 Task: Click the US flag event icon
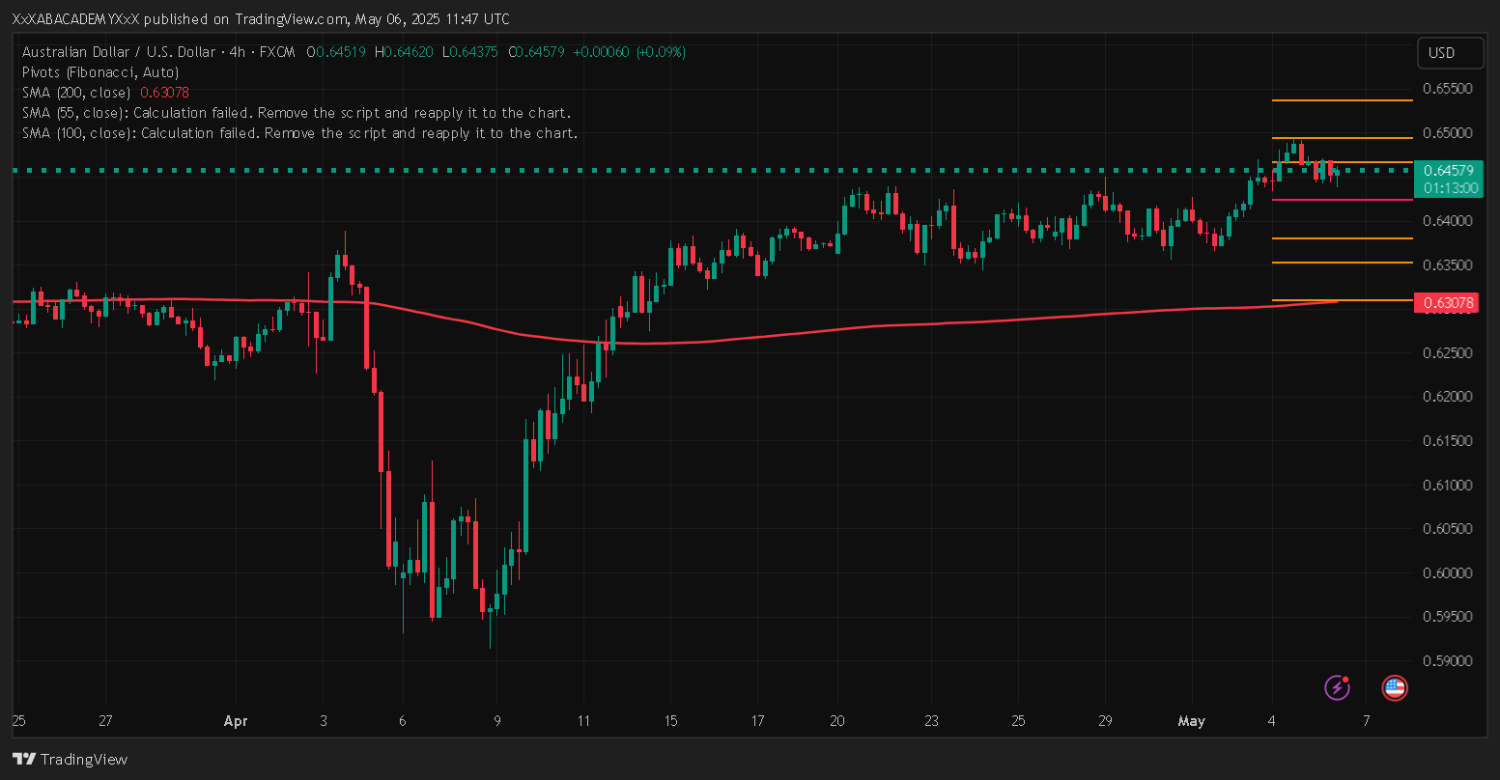click(1394, 687)
